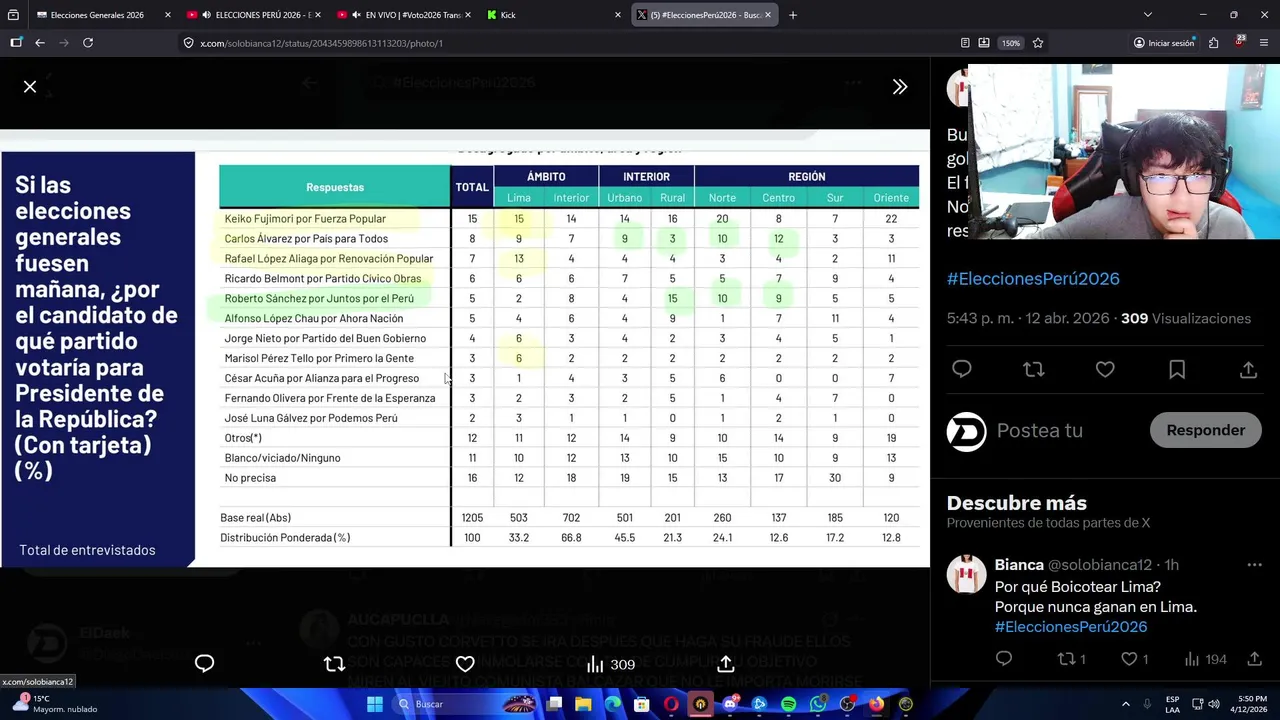This screenshot has height=720, width=1280.
Task: Toggle reader view in address bar
Action: point(965,43)
